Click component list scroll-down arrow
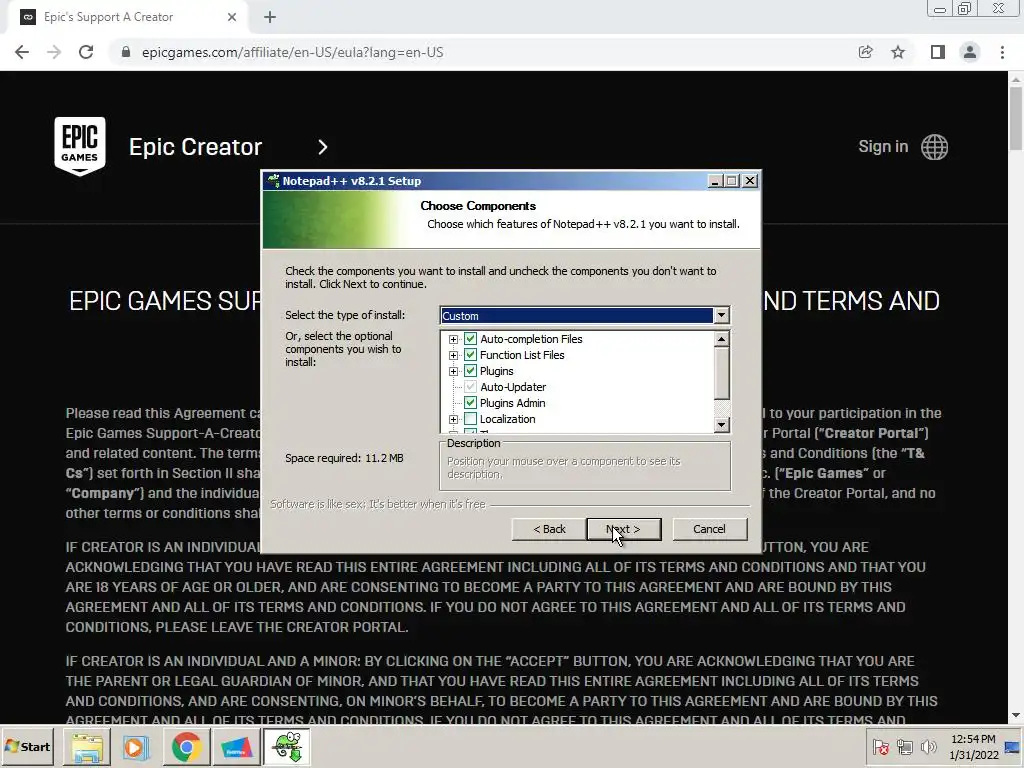 (x=721, y=424)
